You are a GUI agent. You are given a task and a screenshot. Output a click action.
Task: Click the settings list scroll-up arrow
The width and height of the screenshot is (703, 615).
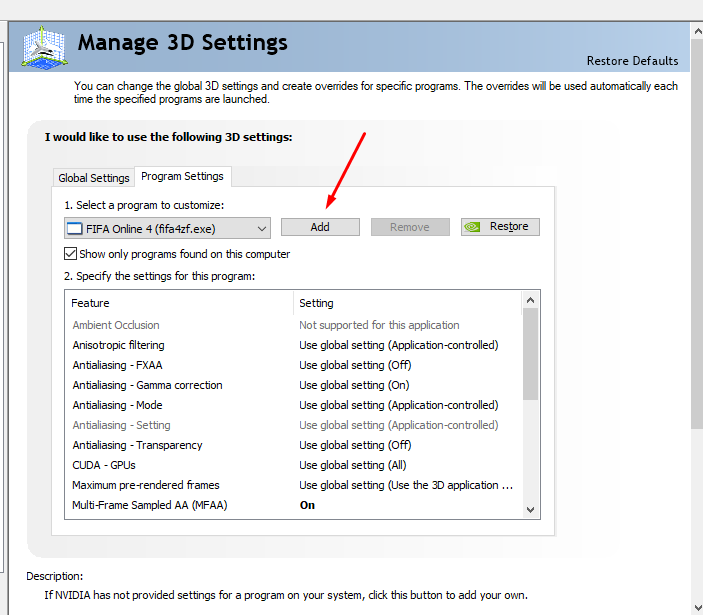(531, 299)
